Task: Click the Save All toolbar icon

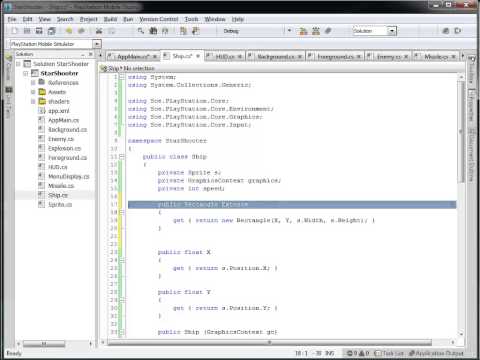Action: click(x=52, y=31)
